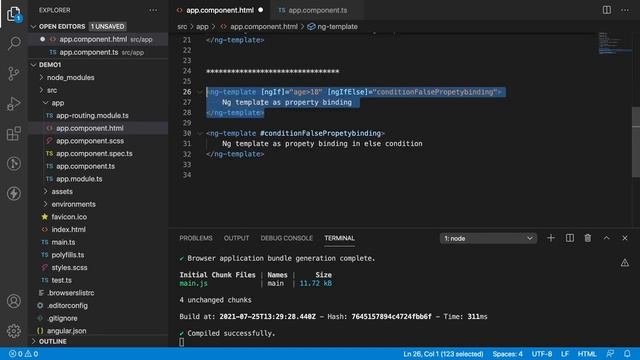Switch to the OUTPUT panel tab

click(x=236, y=238)
